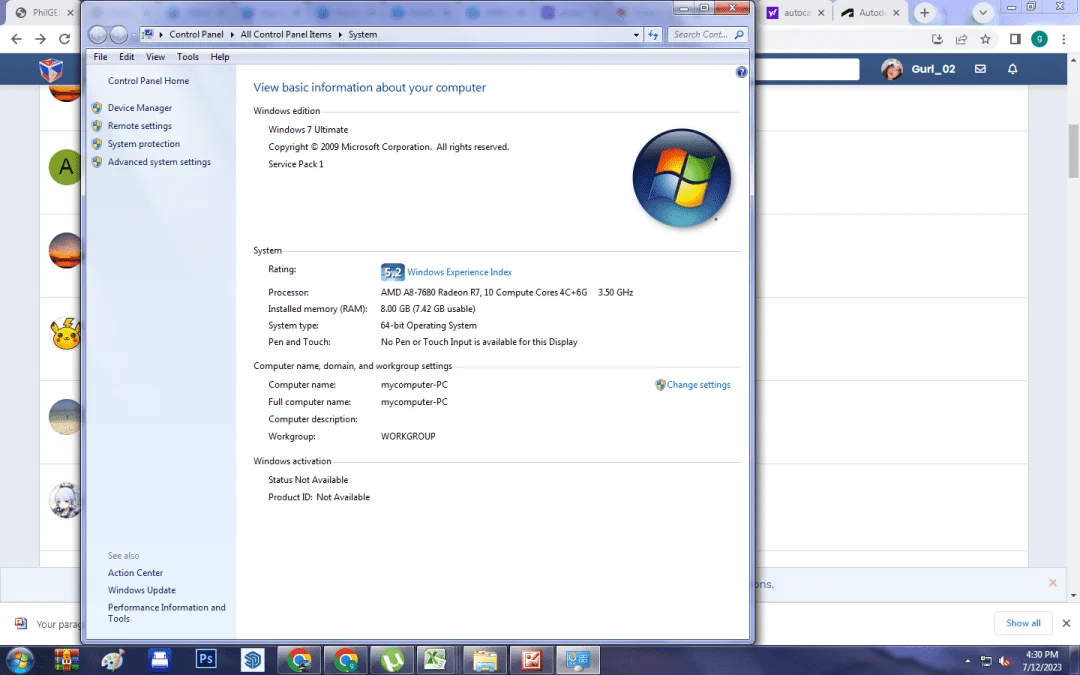Click the install app icon in Chrome
This screenshot has width=1080, height=675.
coord(937,39)
